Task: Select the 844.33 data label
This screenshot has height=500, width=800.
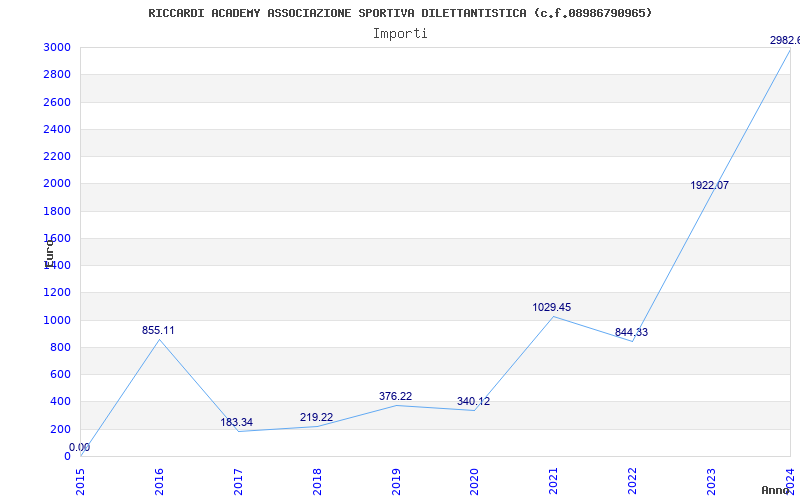Action: [631, 332]
